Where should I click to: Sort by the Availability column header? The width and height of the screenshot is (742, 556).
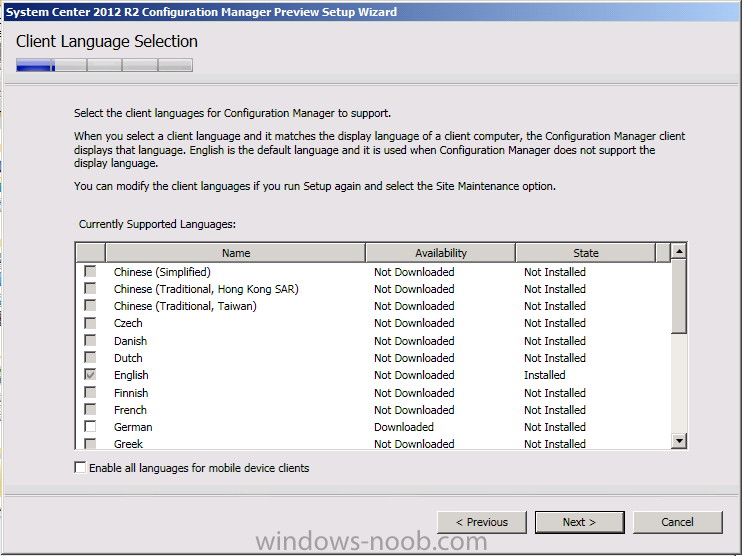point(441,253)
